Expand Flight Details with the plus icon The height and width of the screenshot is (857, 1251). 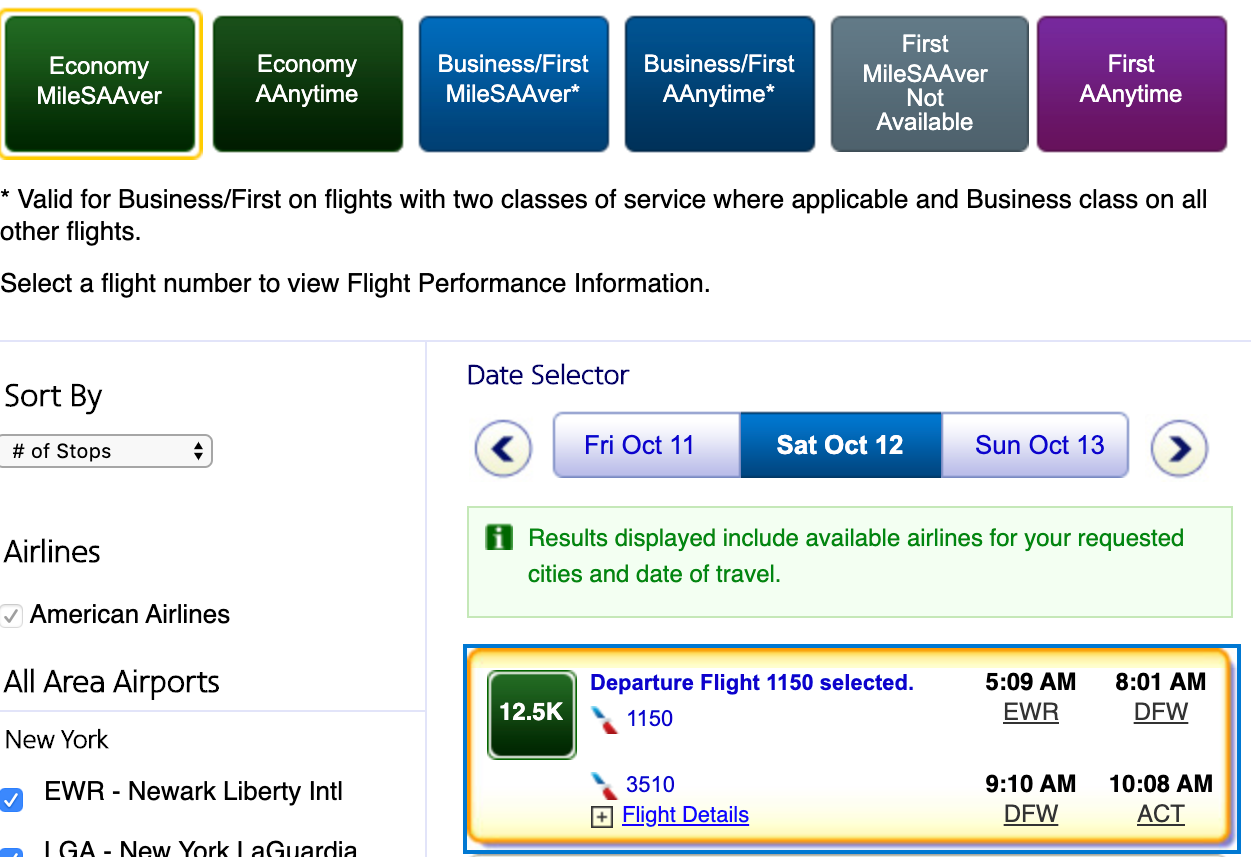[601, 817]
